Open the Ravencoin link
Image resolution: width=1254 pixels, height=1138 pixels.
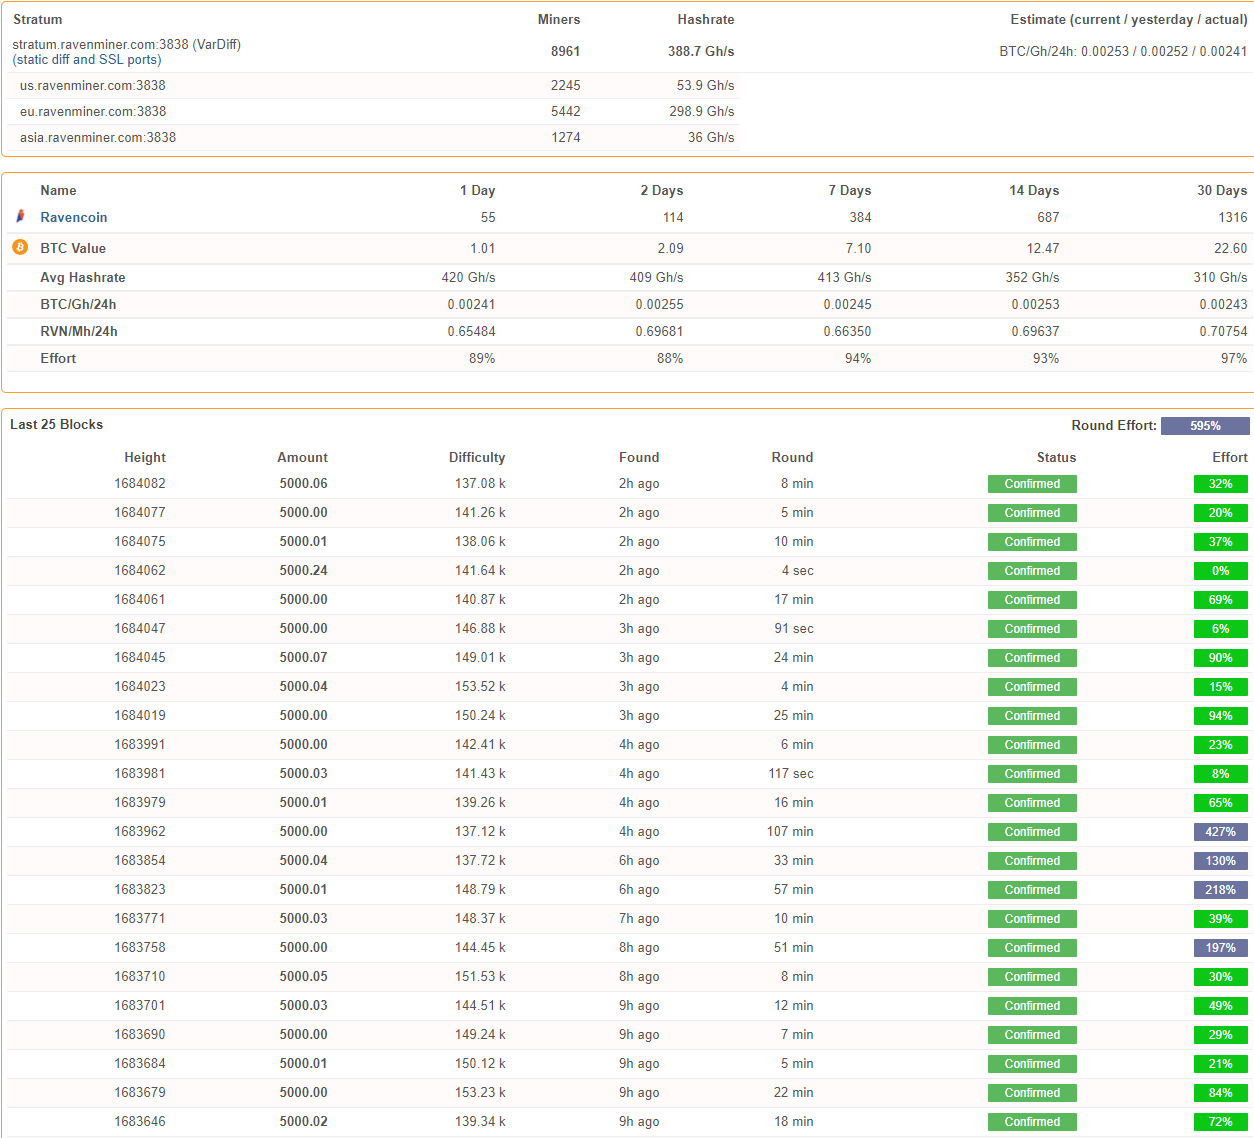point(74,217)
